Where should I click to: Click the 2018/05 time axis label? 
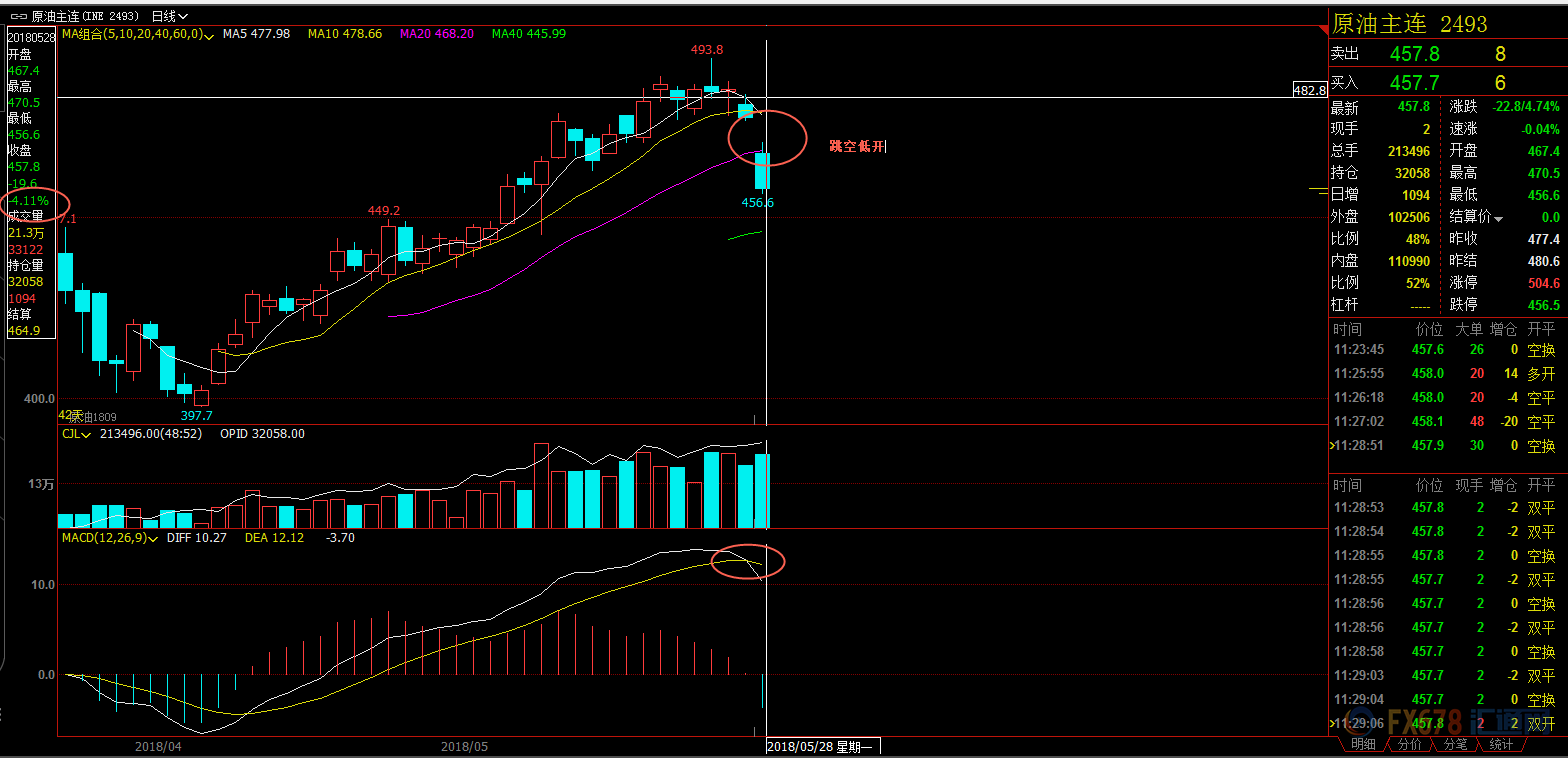click(x=464, y=746)
